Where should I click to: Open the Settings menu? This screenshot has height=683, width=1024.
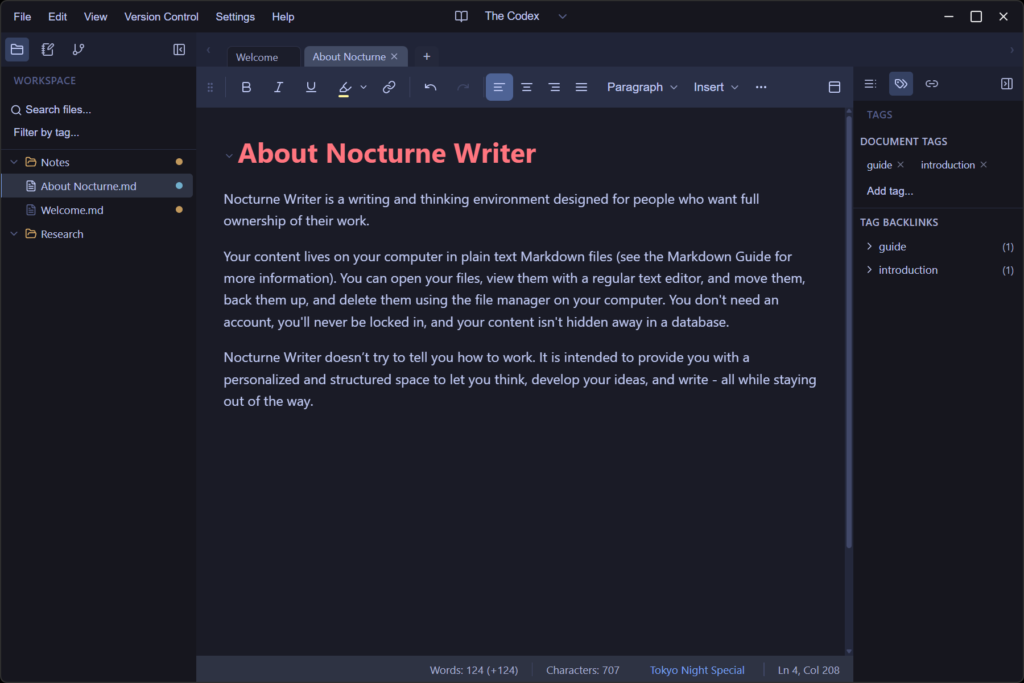point(235,16)
